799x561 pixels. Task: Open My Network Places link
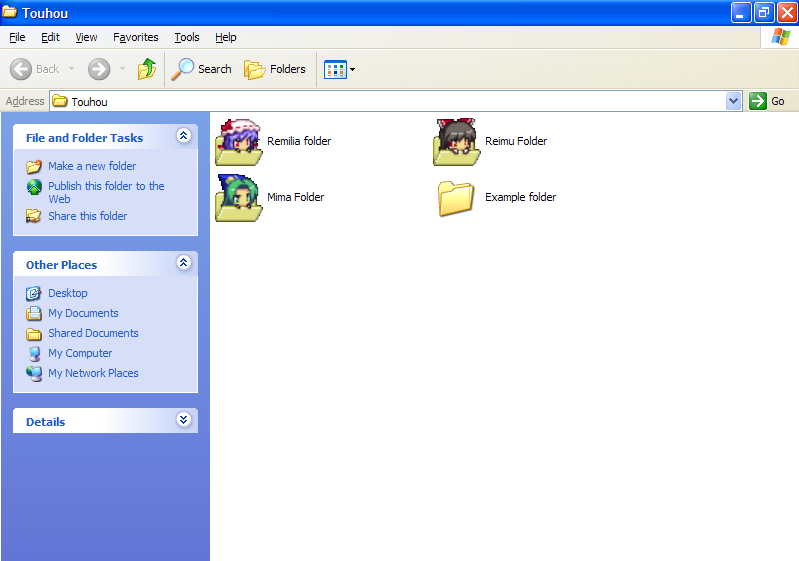pyautogui.click(x=93, y=373)
